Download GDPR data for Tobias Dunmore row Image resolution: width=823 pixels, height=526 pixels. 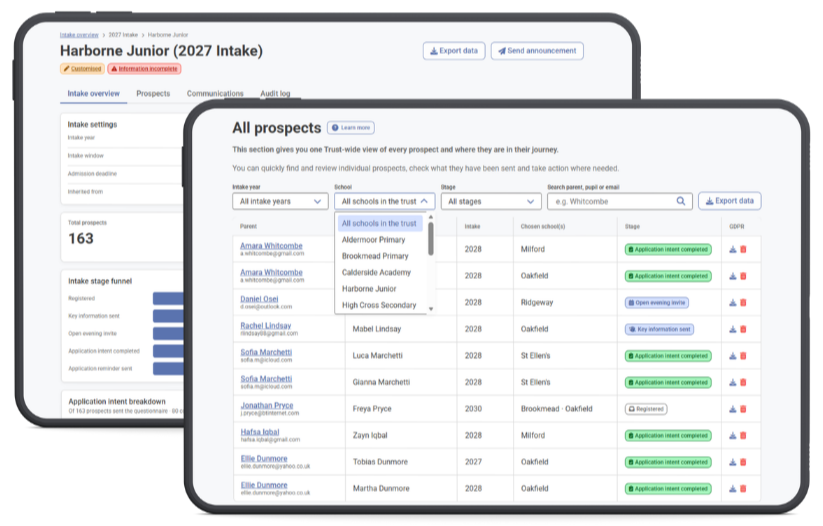pyautogui.click(x=733, y=462)
